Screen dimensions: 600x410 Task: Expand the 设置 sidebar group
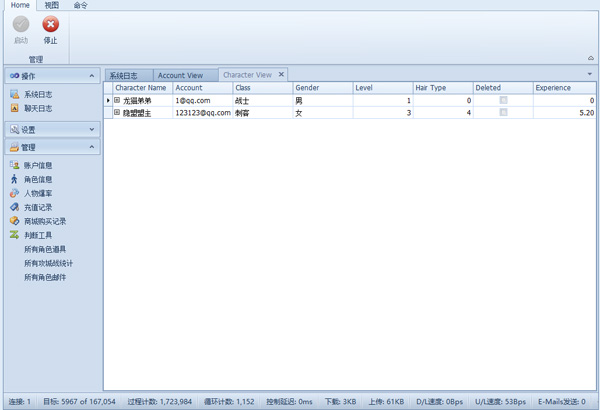[92, 129]
